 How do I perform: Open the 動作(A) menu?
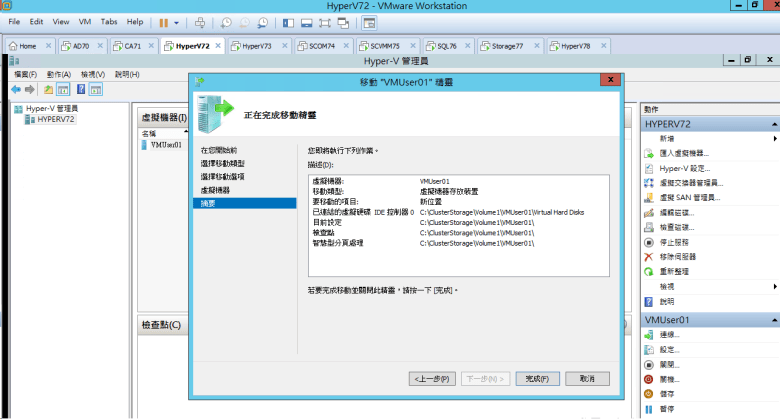click(x=59, y=74)
